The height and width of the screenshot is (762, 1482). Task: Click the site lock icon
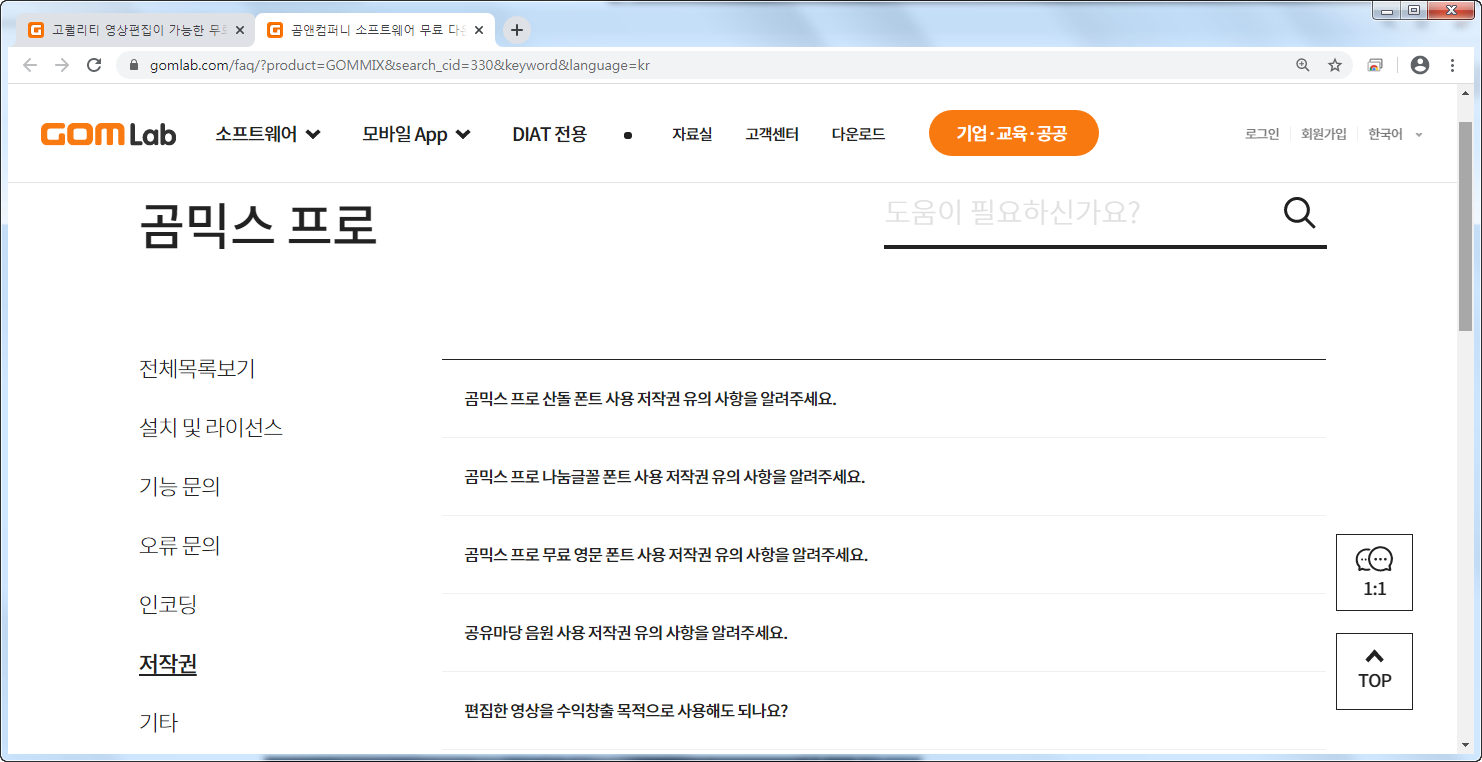pyautogui.click(x=133, y=65)
